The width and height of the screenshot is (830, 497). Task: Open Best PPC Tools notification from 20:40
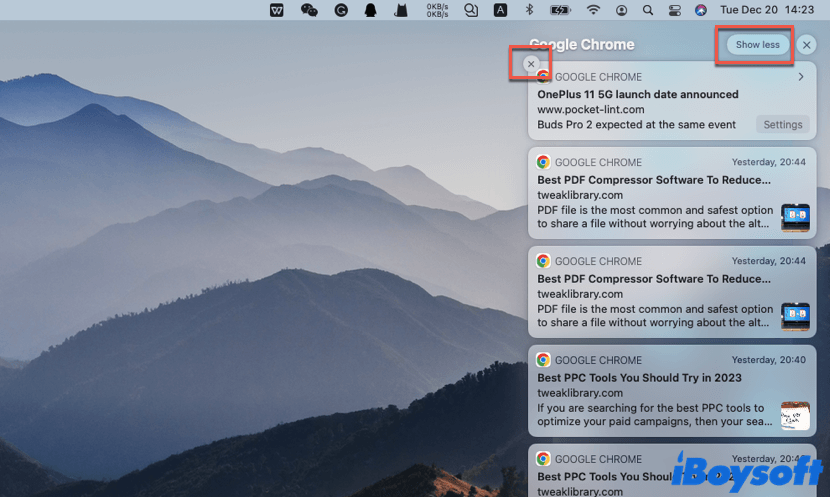pyautogui.click(x=672, y=391)
